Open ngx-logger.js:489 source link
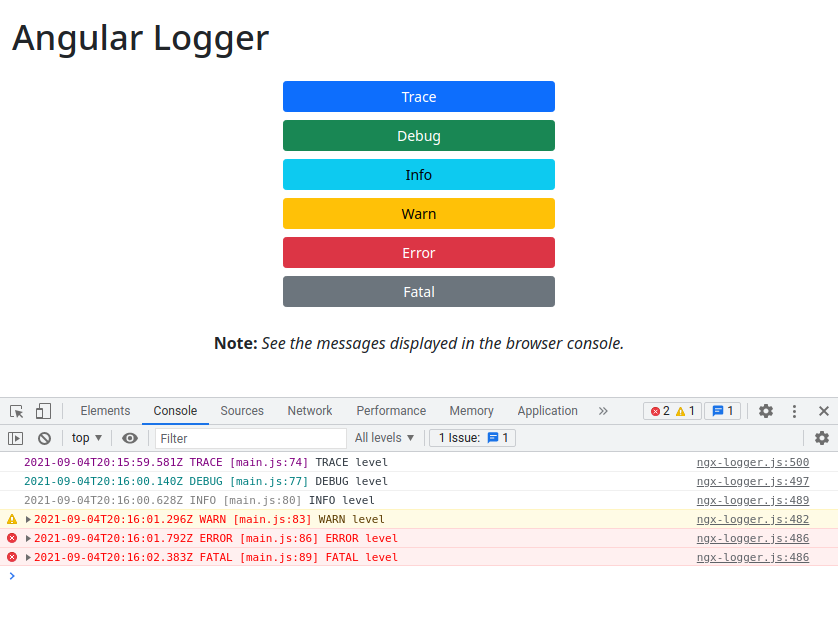This screenshot has width=838, height=617. click(x=752, y=500)
